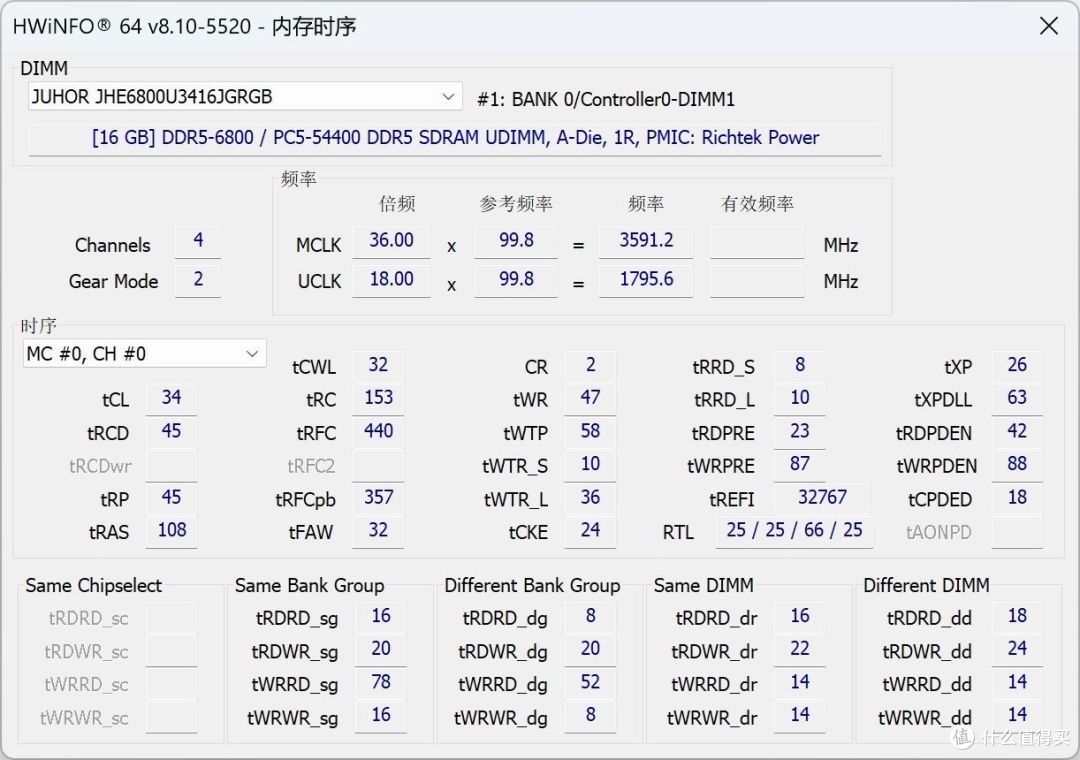Click the tWRWR_sg value 16

381,716
